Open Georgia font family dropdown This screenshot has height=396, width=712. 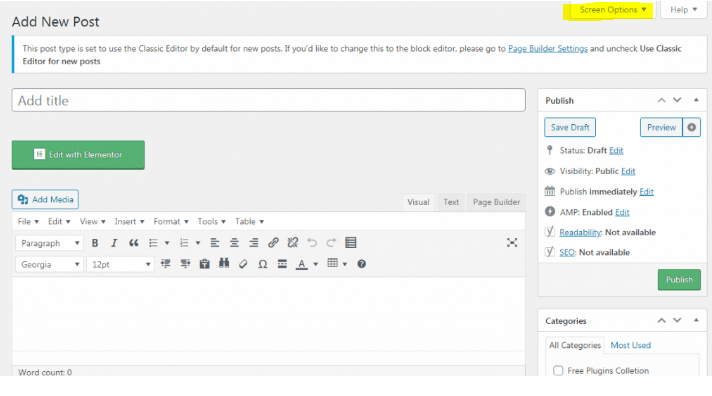[49, 264]
